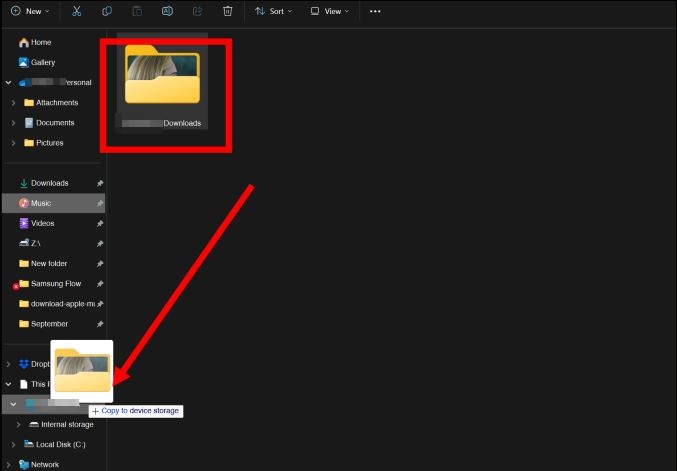Collapse the OneDrive Personal node

pos(8,82)
